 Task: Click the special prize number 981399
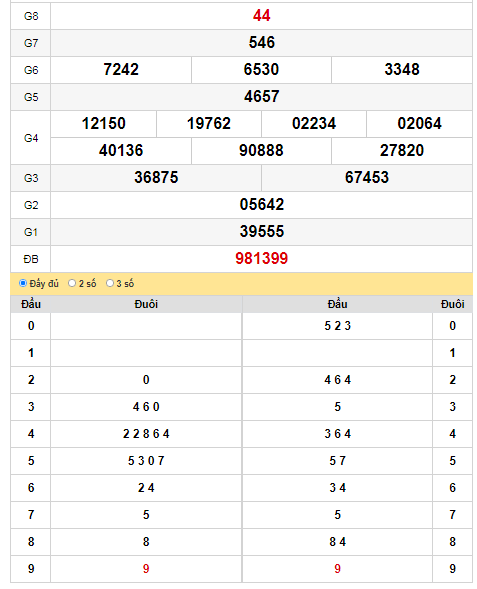click(261, 258)
